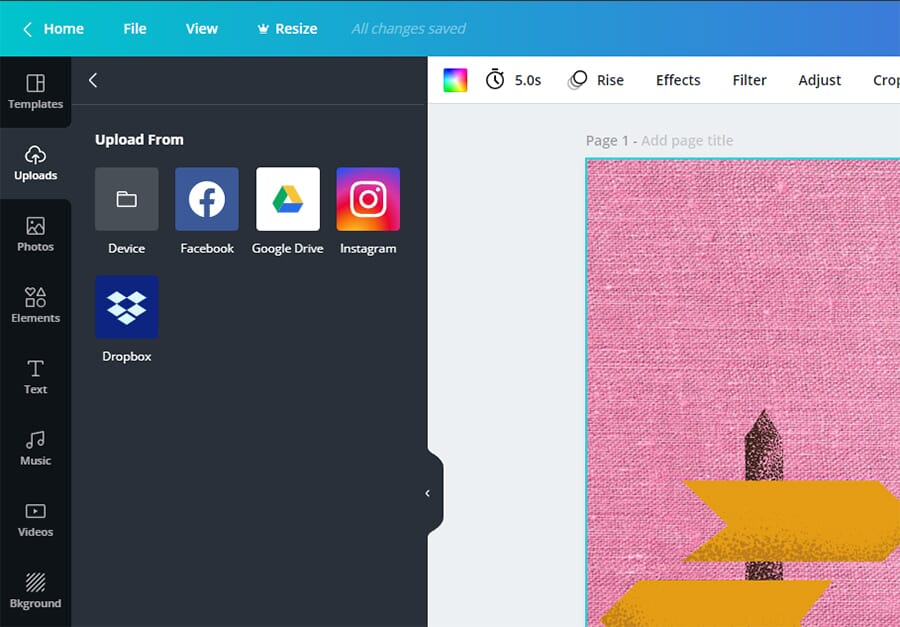Select the Uploads sidebar tab
Viewport: 900px width, 627px height.
[x=36, y=163]
